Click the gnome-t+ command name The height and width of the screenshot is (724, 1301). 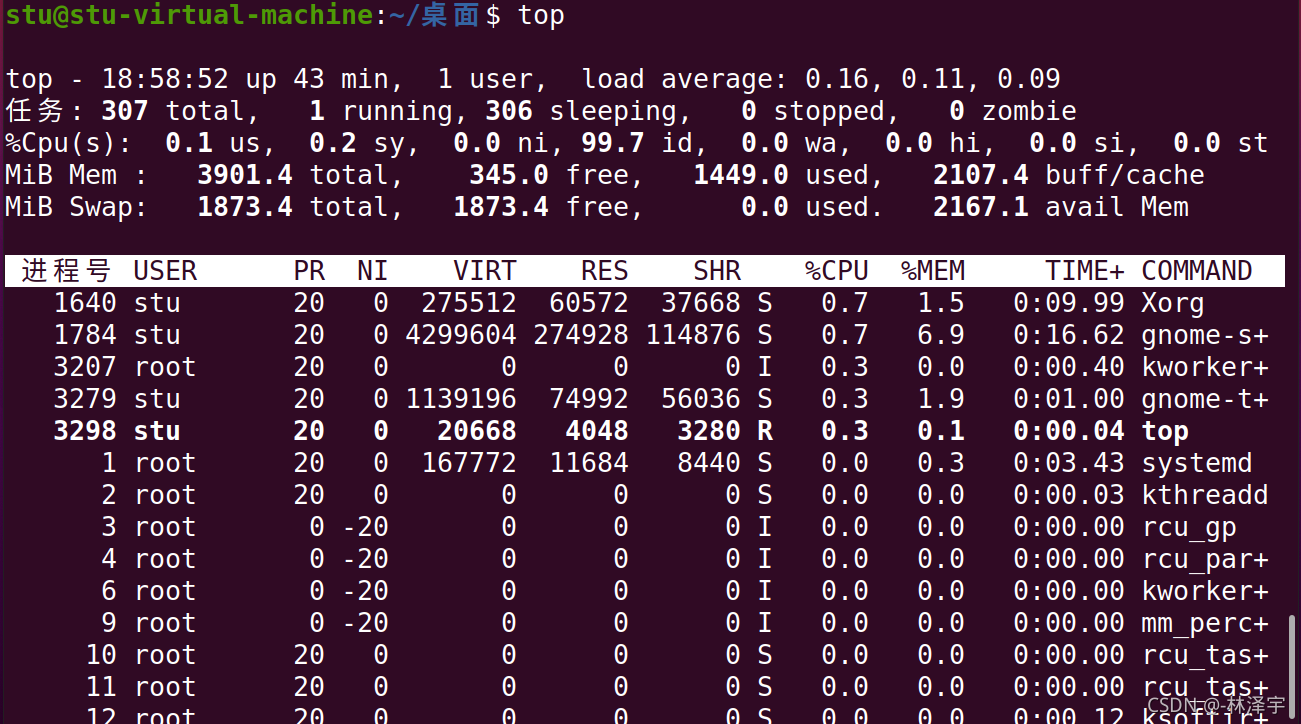click(1205, 399)
